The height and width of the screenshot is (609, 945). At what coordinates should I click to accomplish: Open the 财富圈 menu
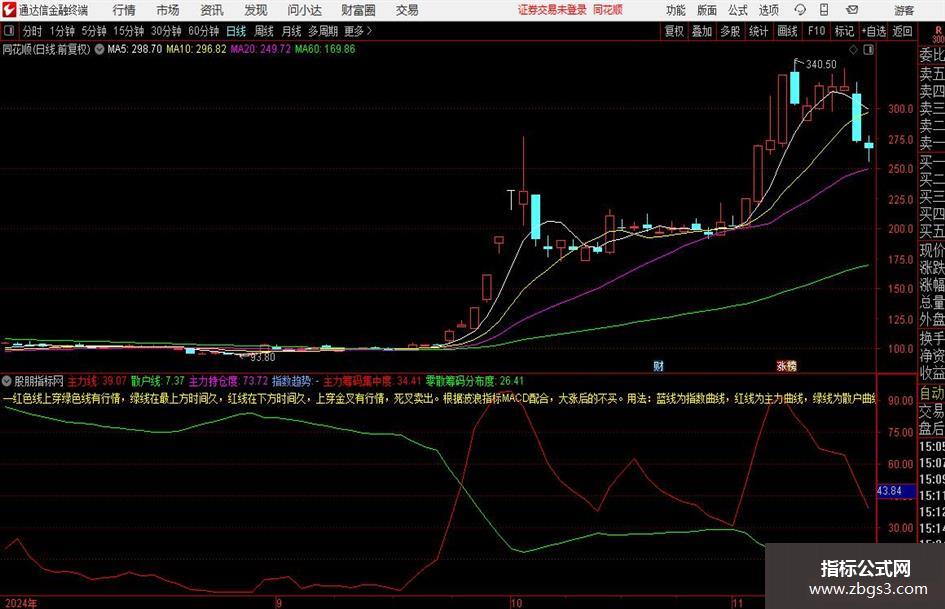(x=358, y=10)
